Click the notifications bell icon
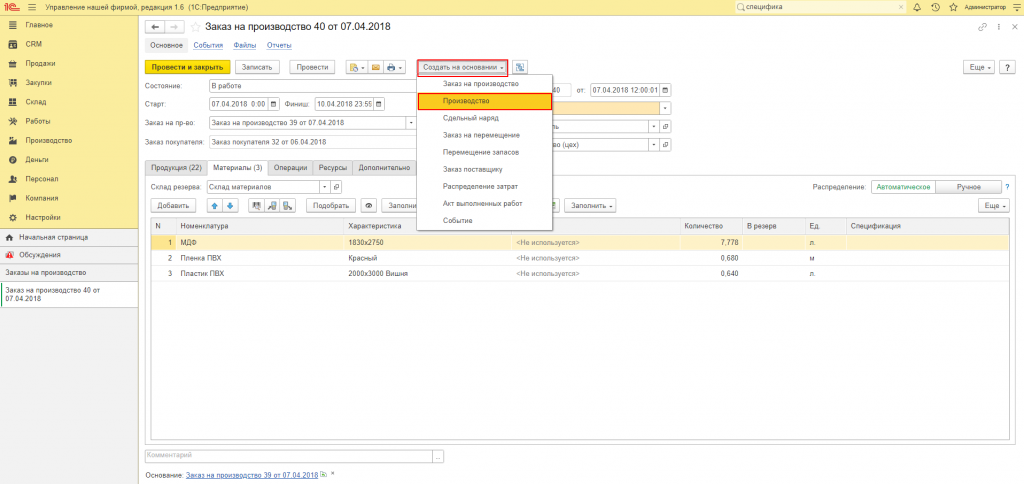This screenshot has height=484, width=1024. [917, 7]
